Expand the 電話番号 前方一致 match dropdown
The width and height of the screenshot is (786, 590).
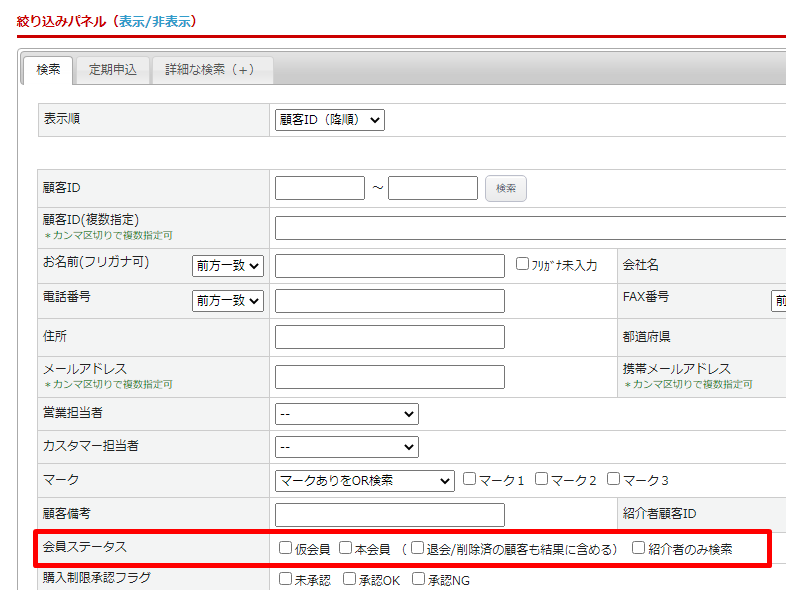tap(227, 301)
